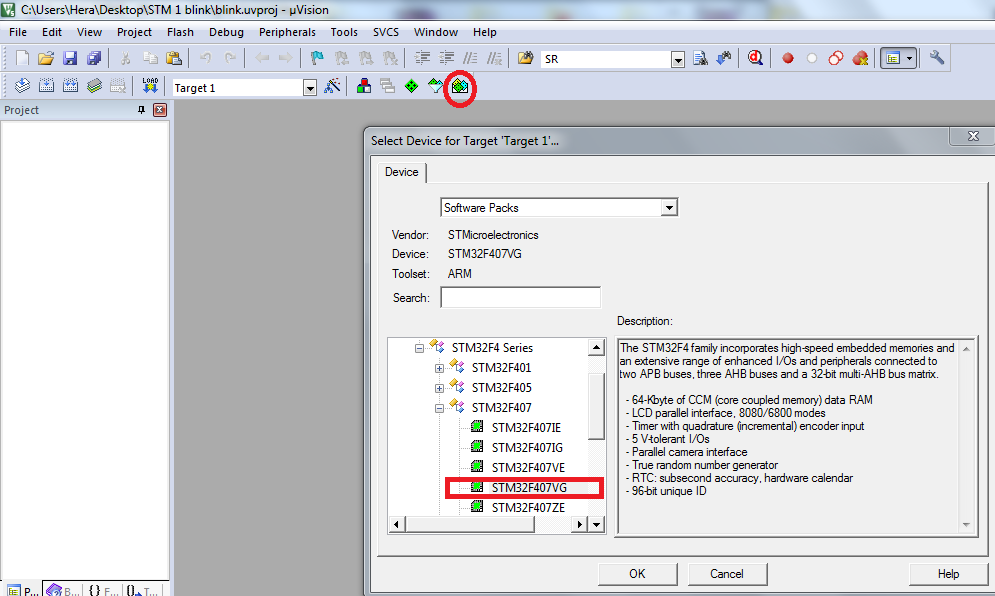The height and width of the screenshot is (596, 995).
Task: Navigate backwards with the left arrow icon
Action: point(262,58)
